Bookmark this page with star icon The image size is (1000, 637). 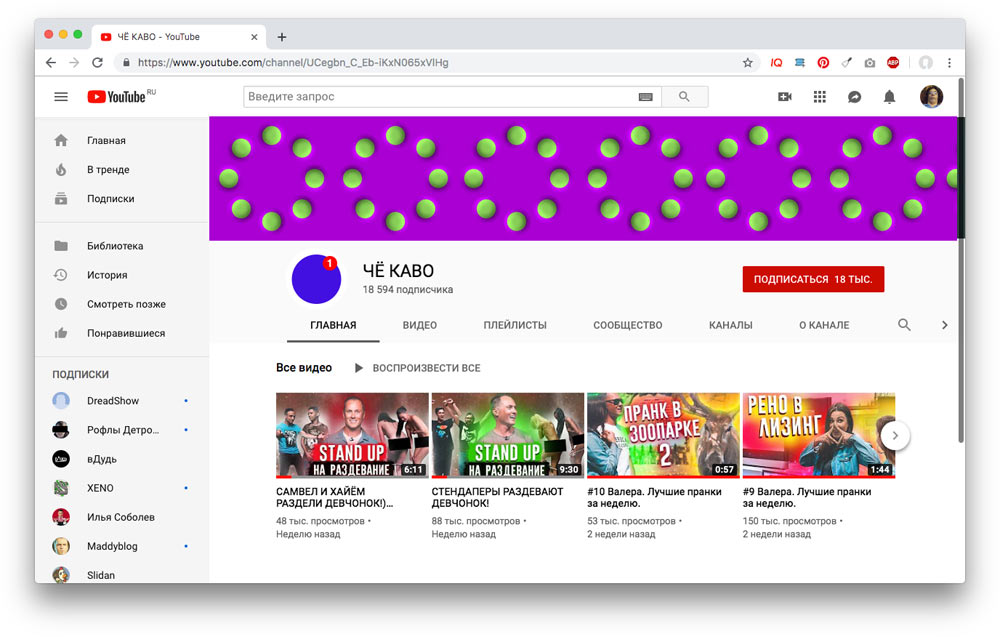[747, 62]
